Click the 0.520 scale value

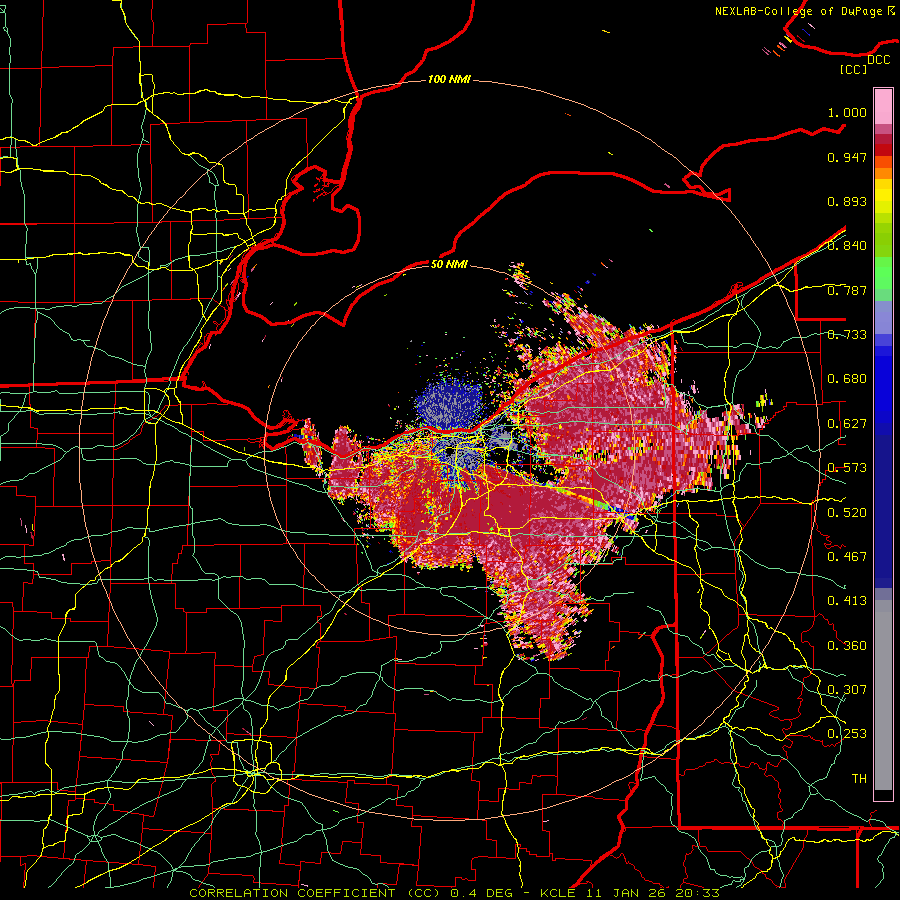click(x=847, y=513)
